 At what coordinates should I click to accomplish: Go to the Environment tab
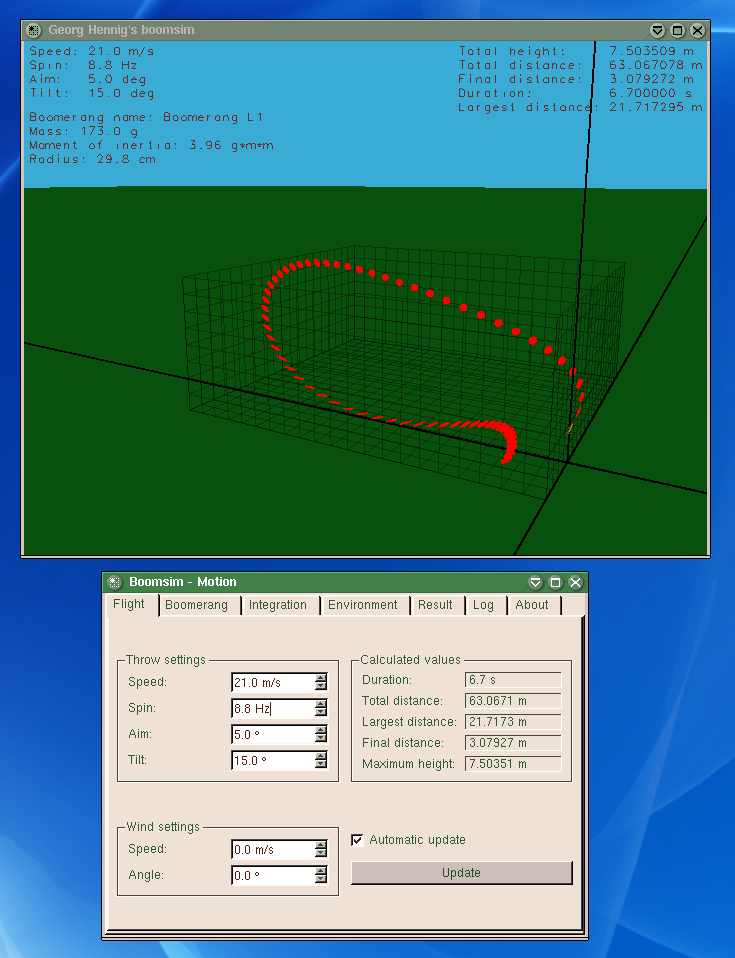363,605
